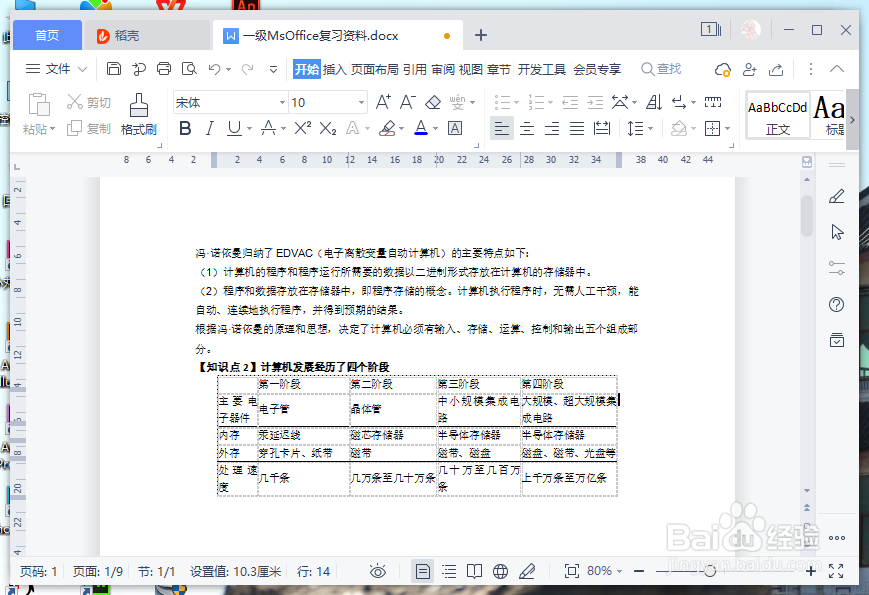The width and height of the screenshot is (869, 595).
Task: Apply superscript formatting
Action: pos(302,127)
